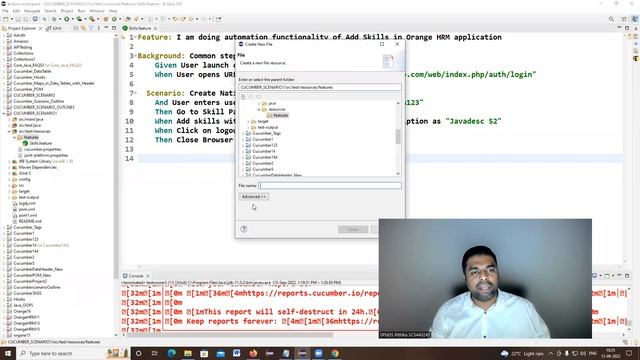Click the filter funnel icon in Project Explorer
This screenshot has height=360, width=640.
click(91, 28)
